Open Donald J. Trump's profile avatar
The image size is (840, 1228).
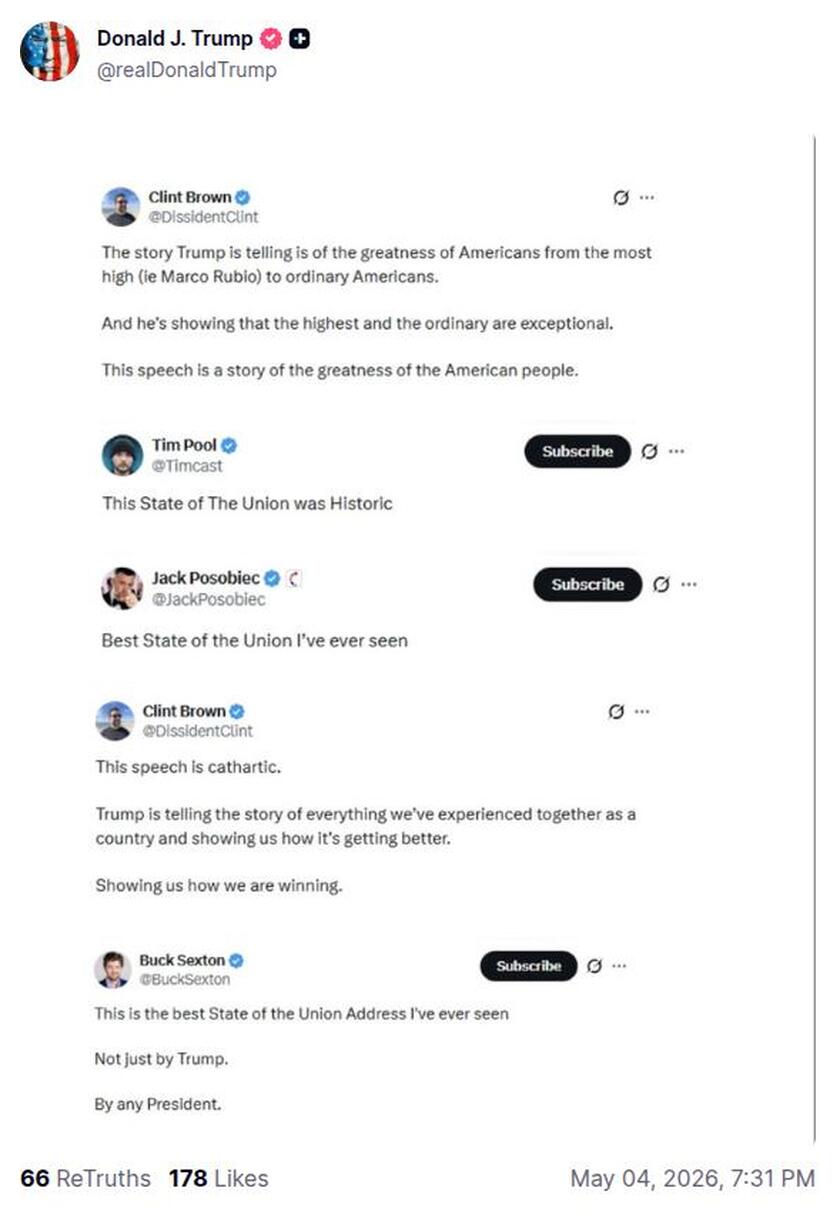click(49, 51)
